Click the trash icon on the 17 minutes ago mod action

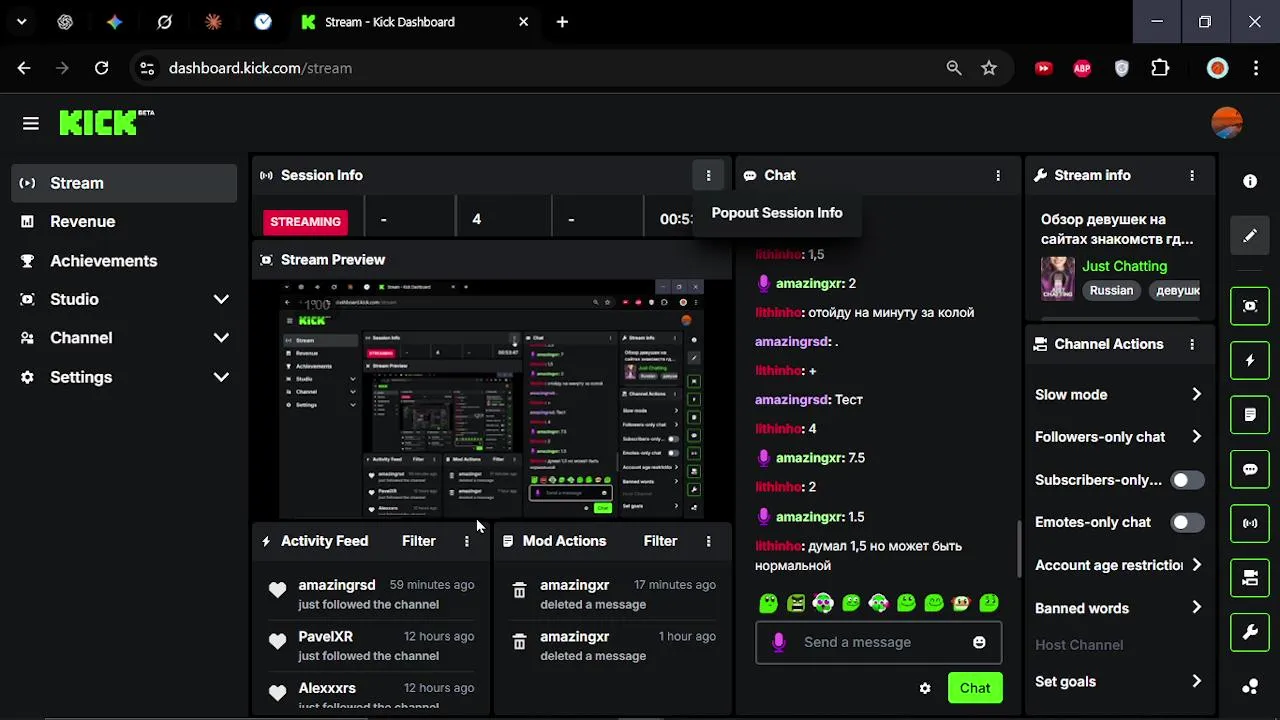tap(519, 591)
